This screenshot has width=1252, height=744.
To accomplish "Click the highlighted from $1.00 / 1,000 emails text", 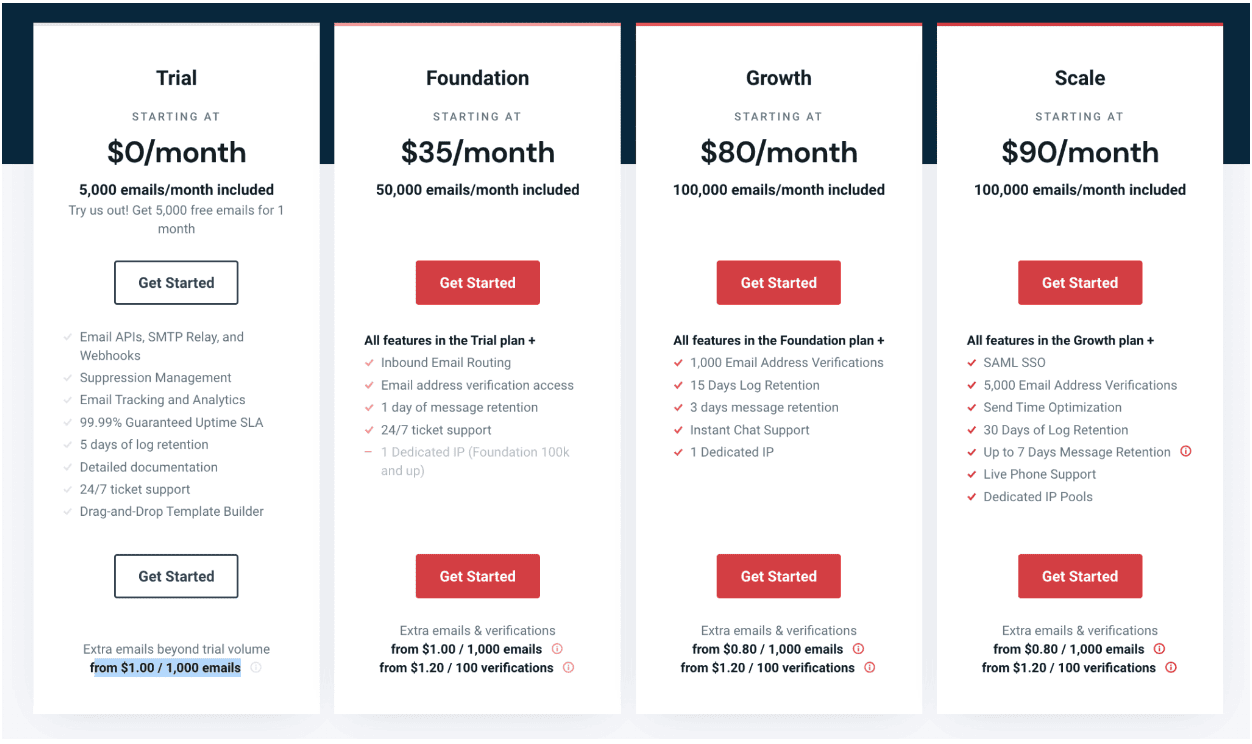I will [x=166, y=668].
